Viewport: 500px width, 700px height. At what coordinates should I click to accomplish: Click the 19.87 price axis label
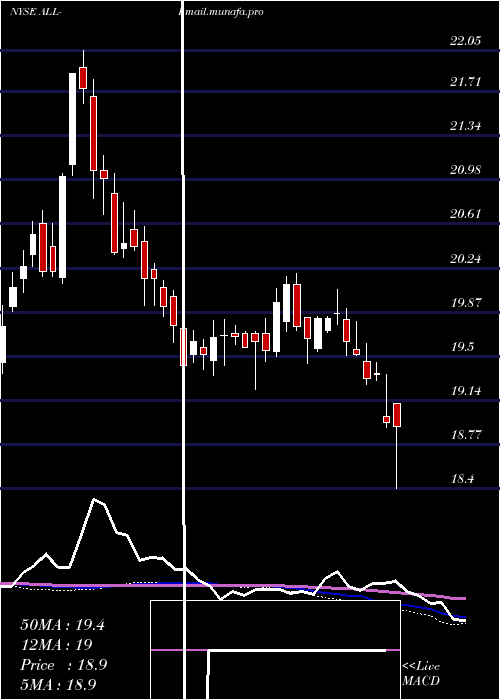click(x=467, y=303)
